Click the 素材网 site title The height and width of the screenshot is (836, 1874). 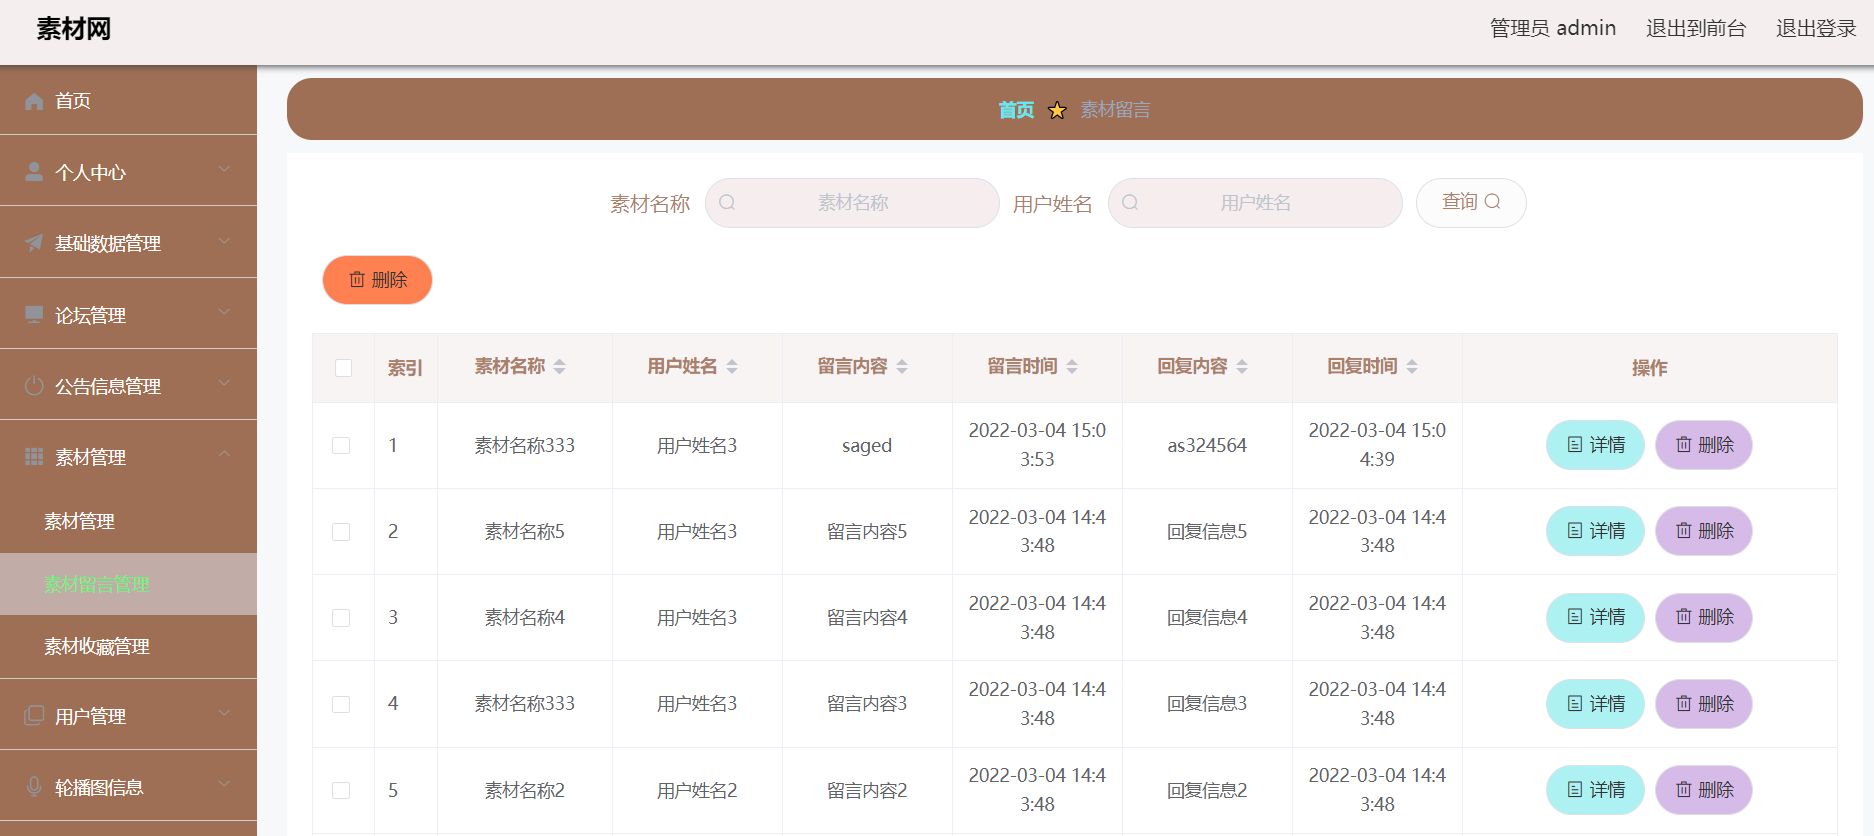click(x=74, y=29)
